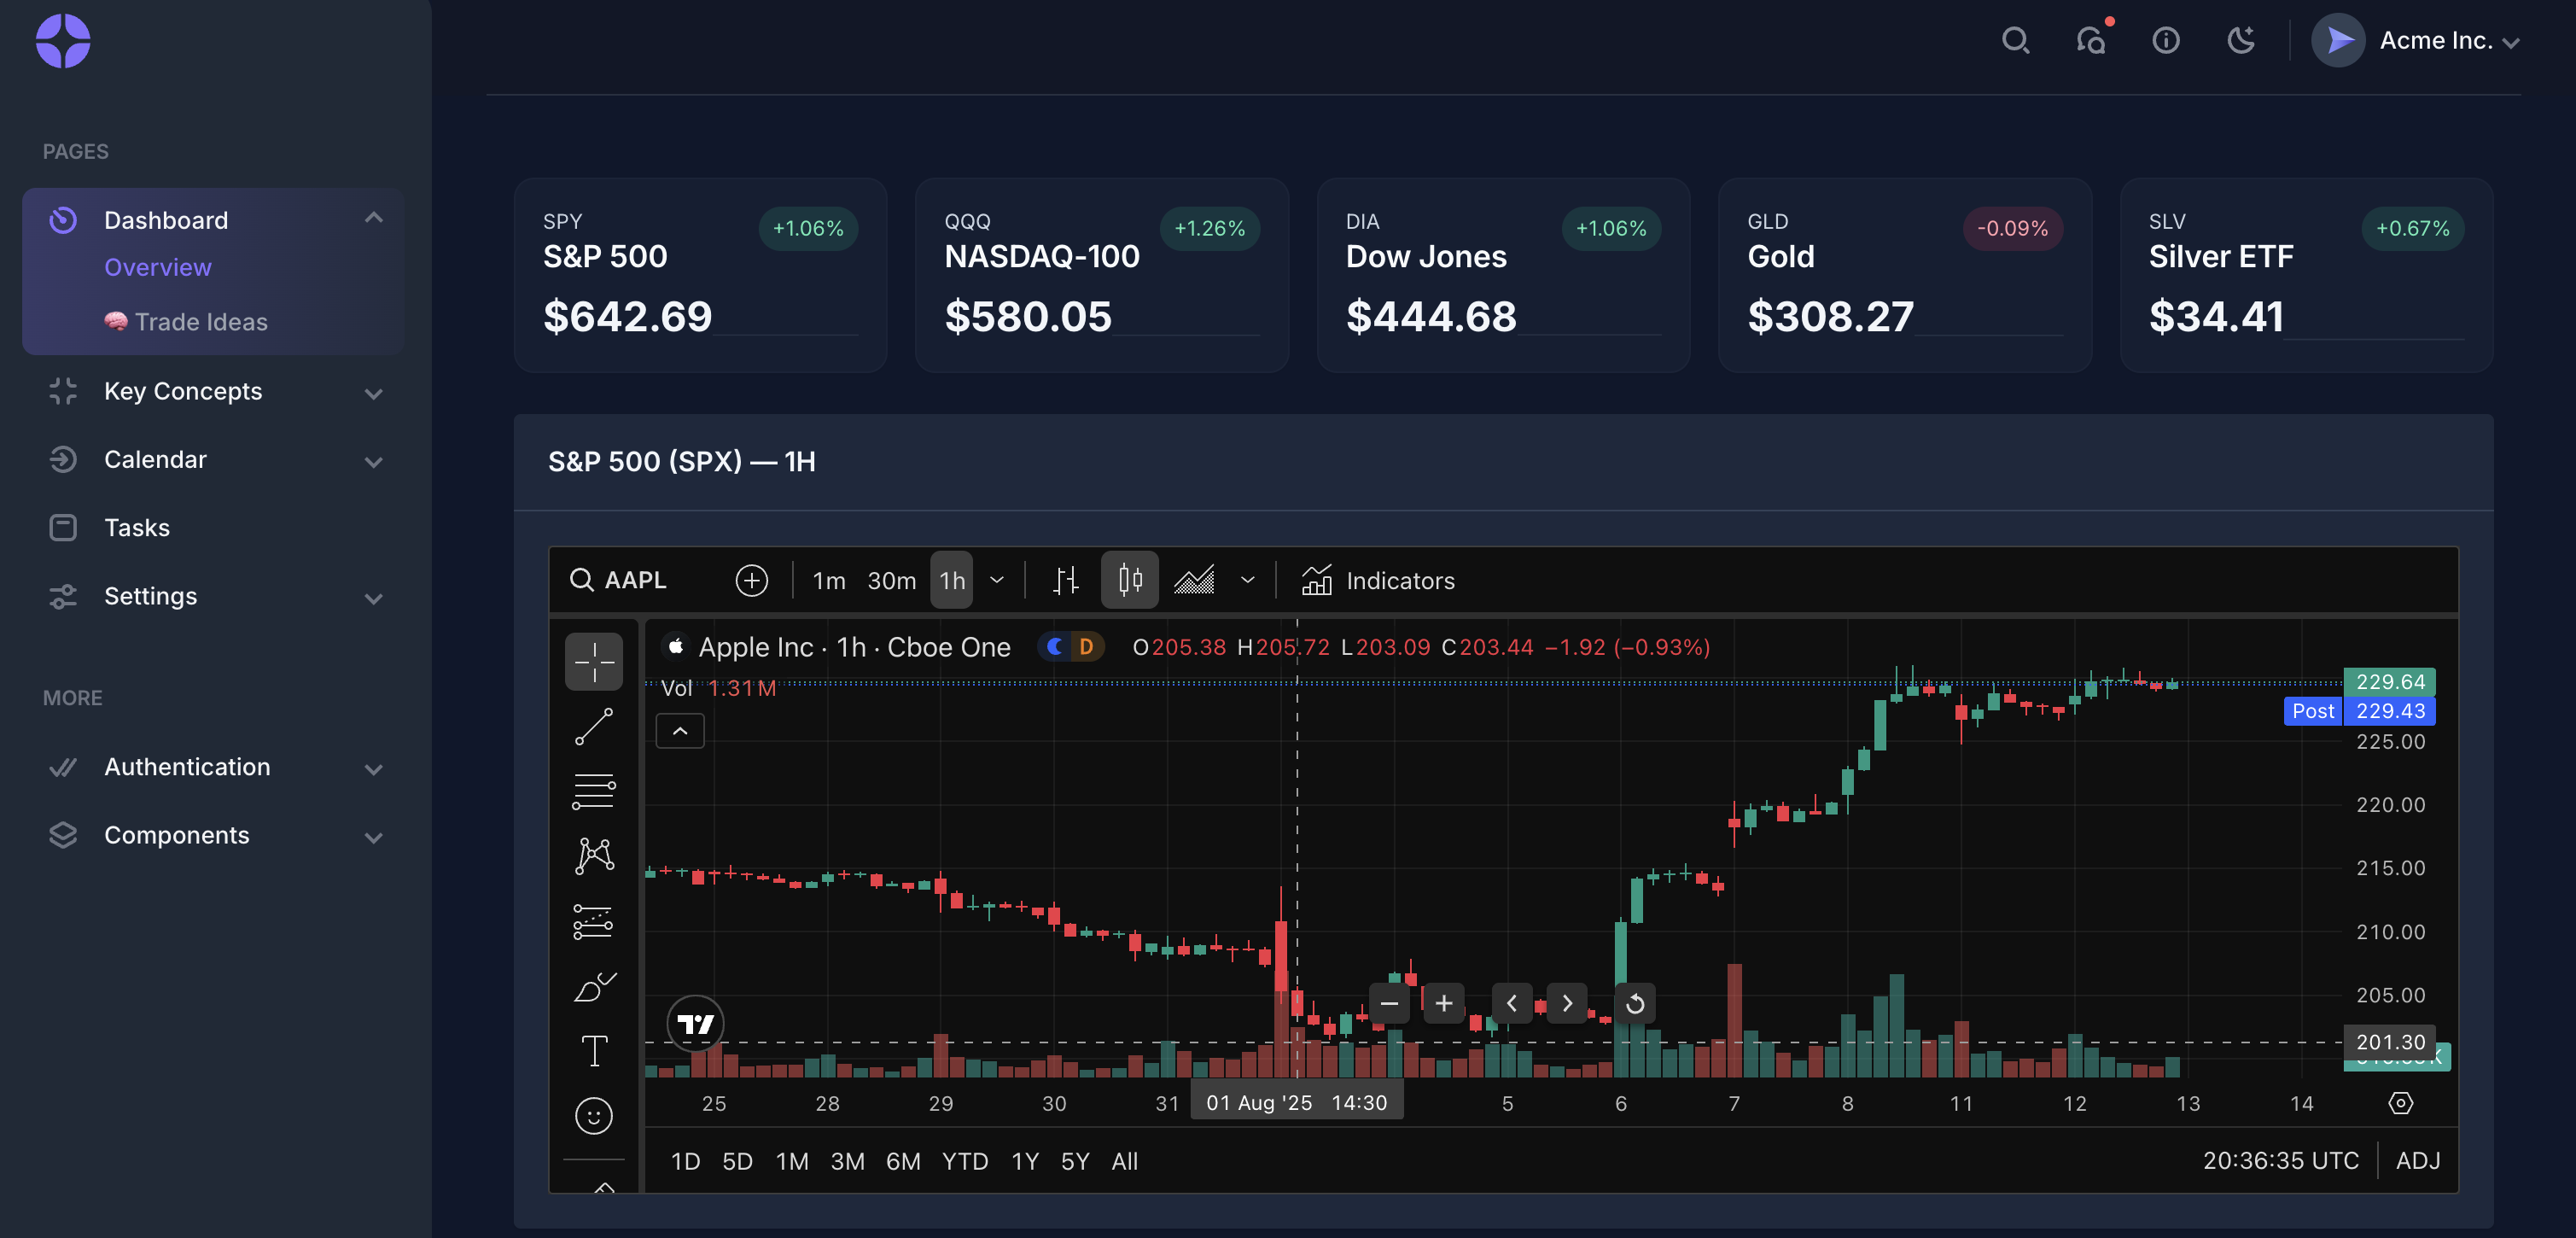The image size is (2576, 1238).
Task: Toggle dark mode moon icon
Action: point(2241,41)
